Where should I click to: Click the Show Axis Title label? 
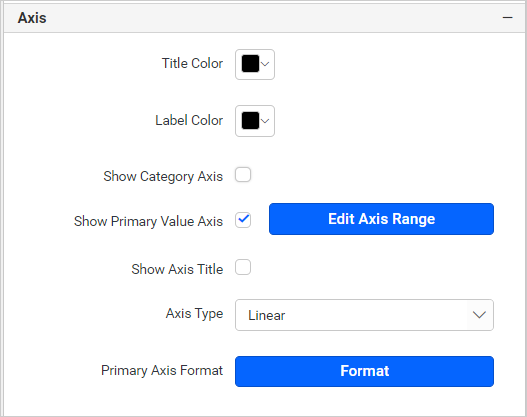click(177, 269)
